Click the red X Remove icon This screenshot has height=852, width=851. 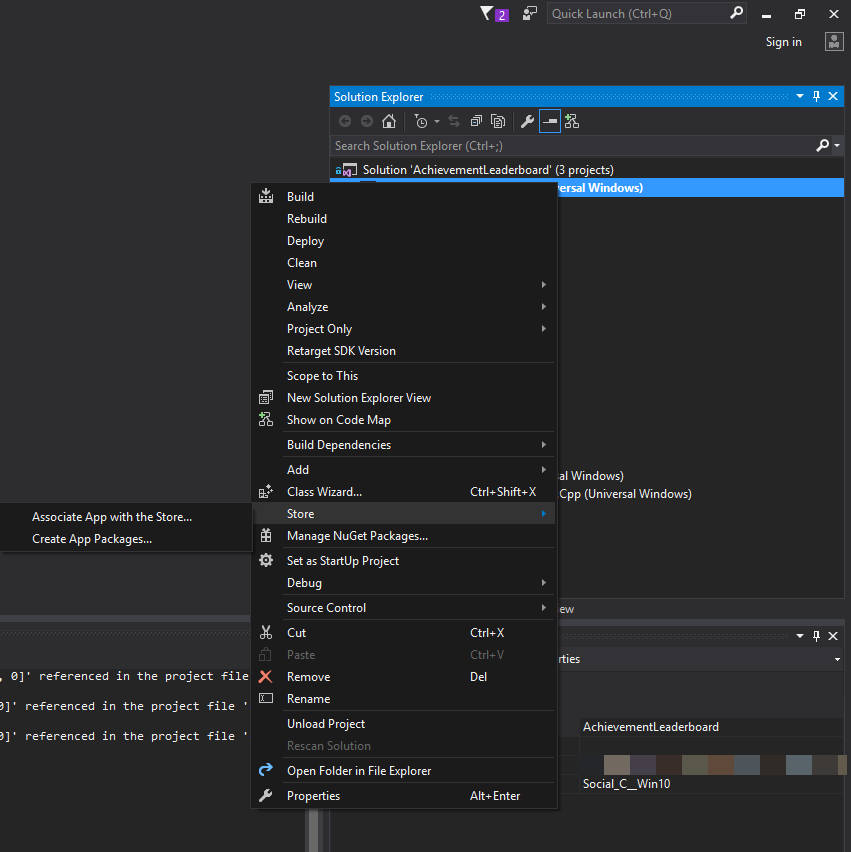tap(266, 676)
